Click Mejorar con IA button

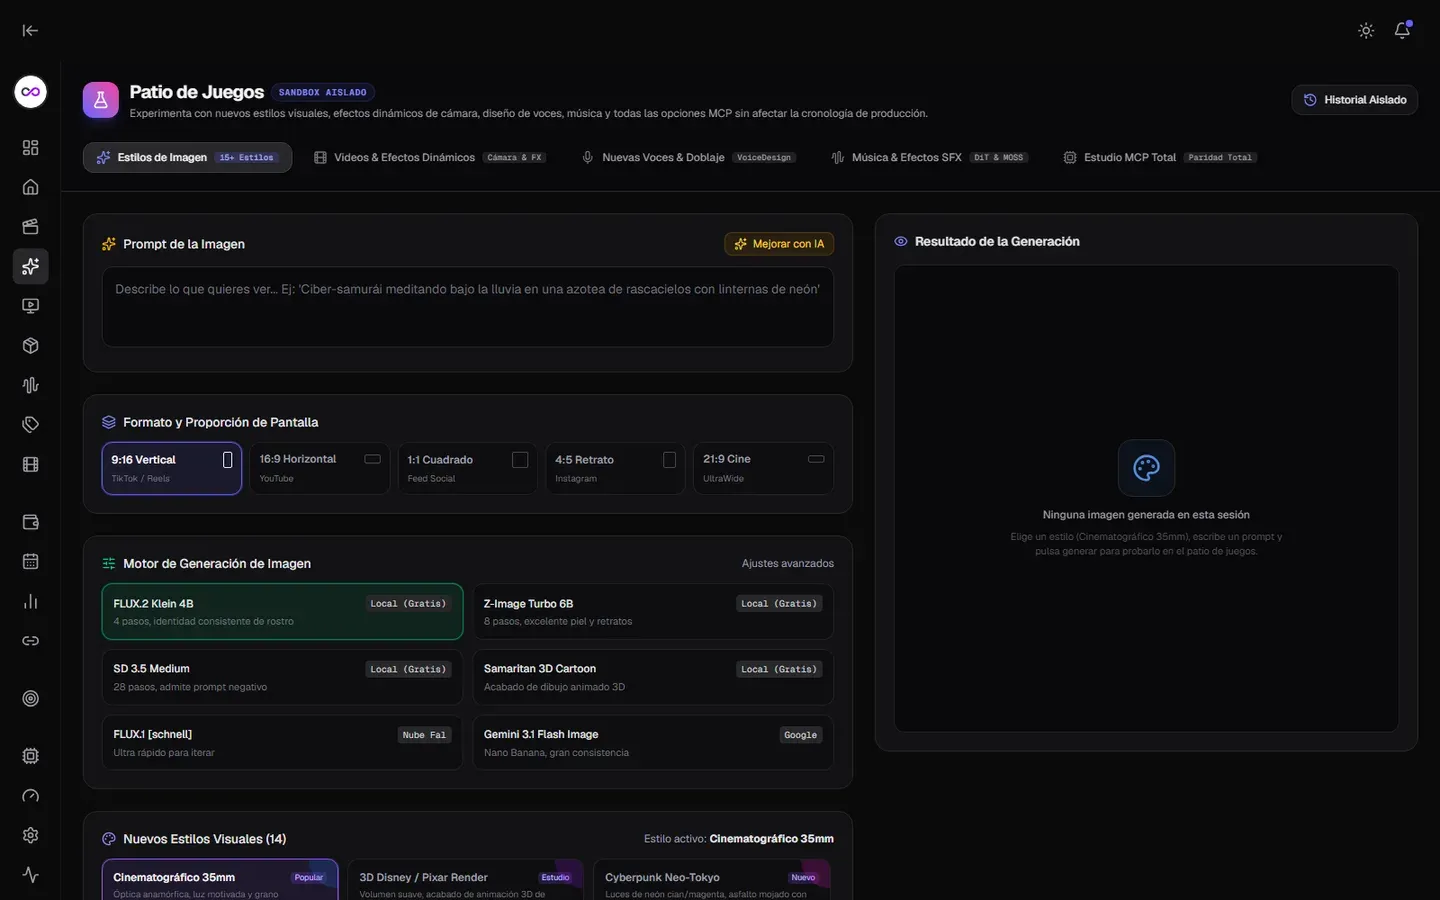[779, 244]
